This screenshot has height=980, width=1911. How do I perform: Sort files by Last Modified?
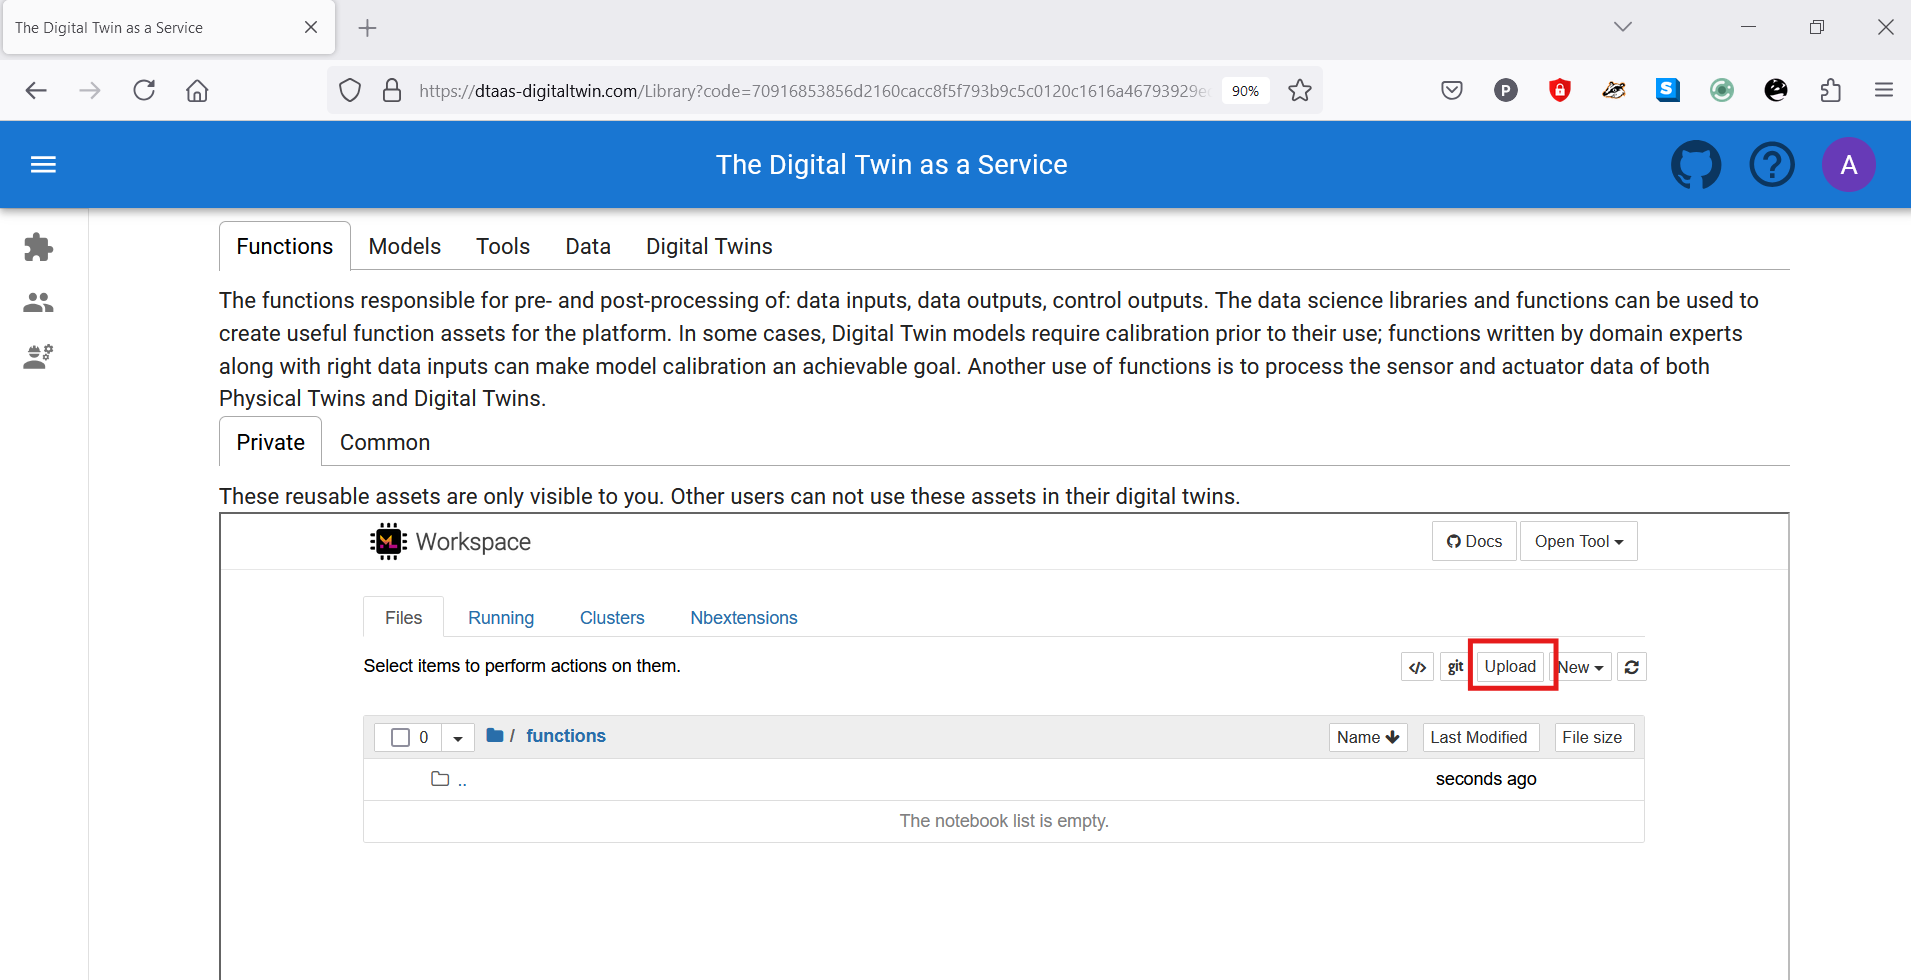[x=1478, y=737]
